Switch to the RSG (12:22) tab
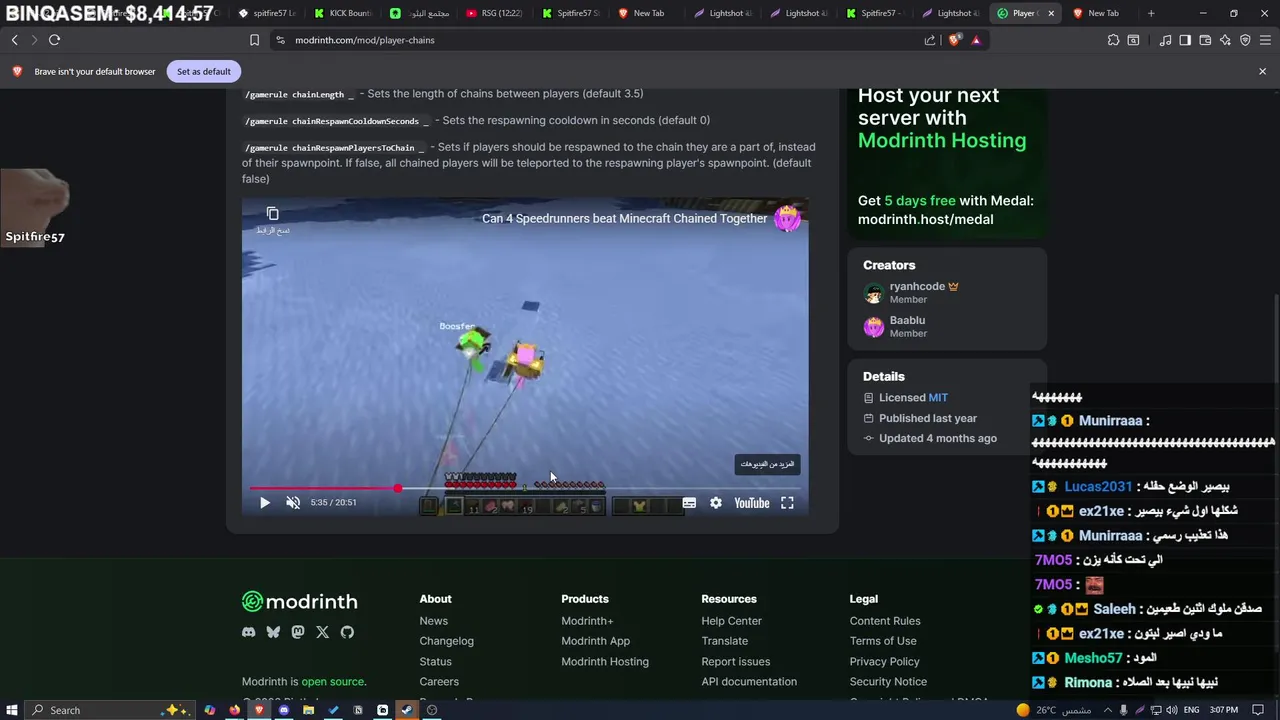This screenshot has width=1280, height=720. pyautogui.click(x=497, y=13)
